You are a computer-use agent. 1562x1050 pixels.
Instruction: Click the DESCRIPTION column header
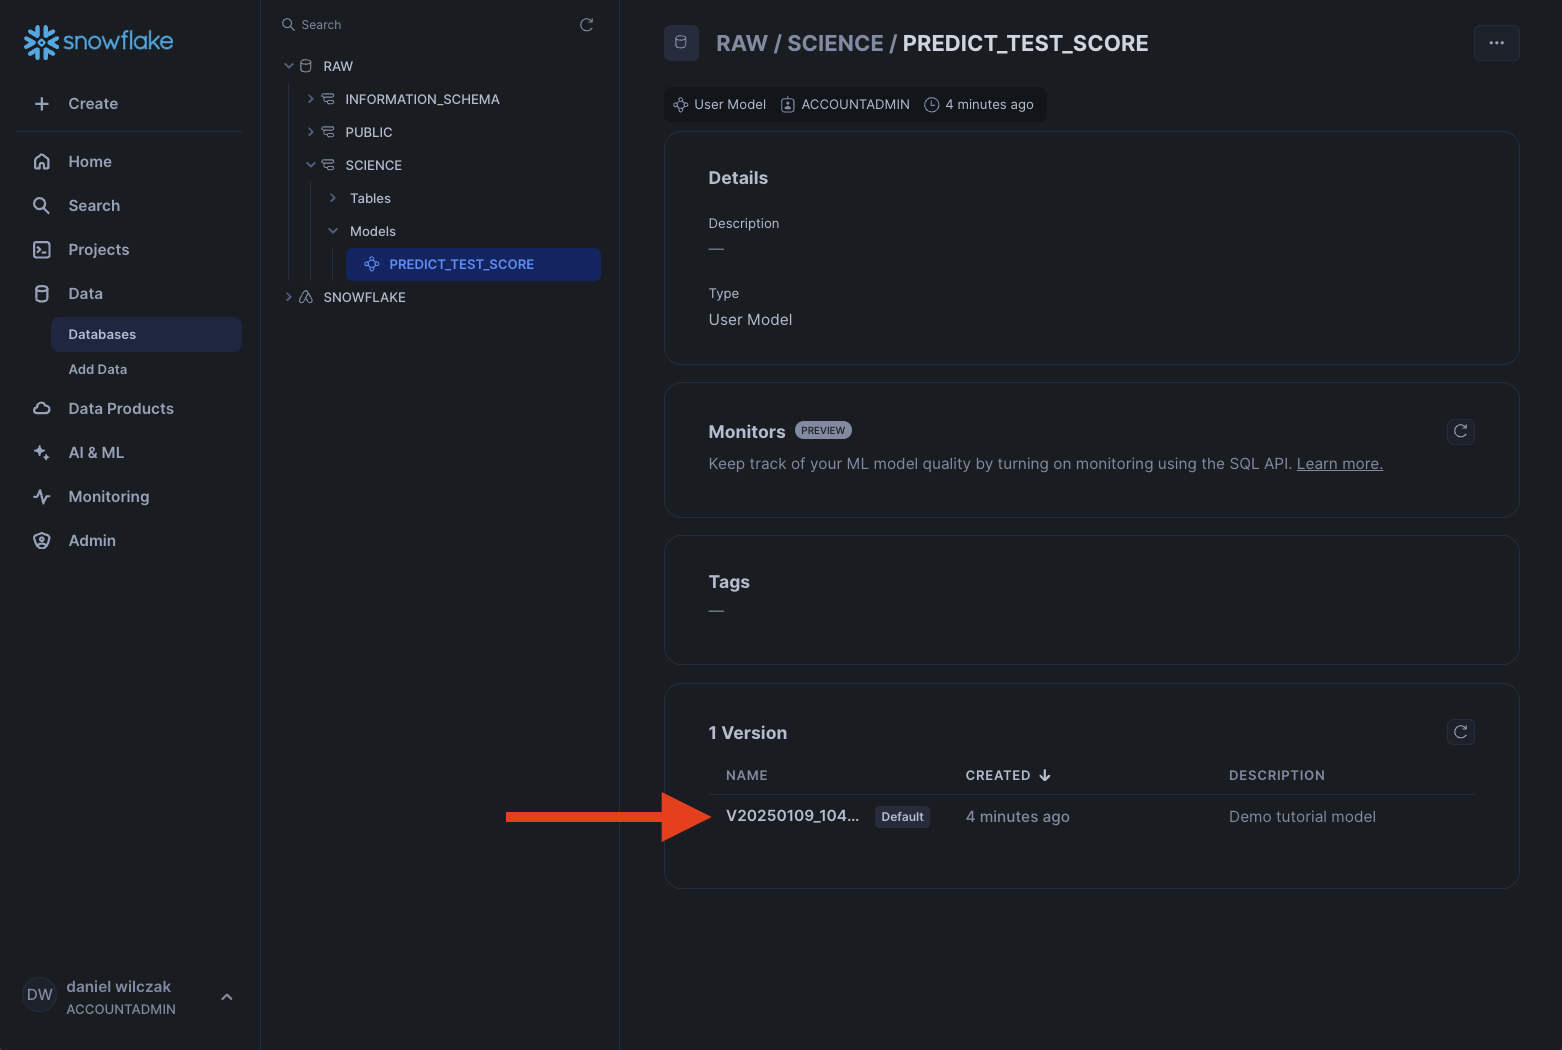coord(1277,775)
